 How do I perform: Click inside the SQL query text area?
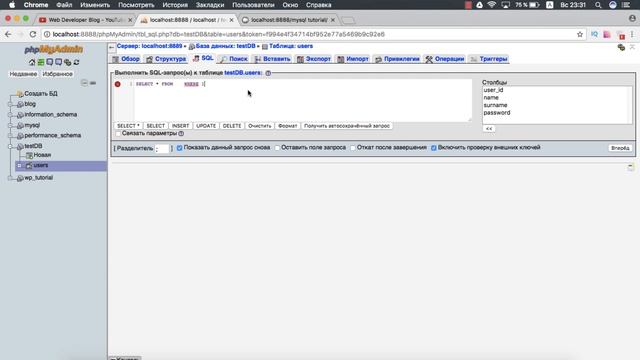tap(303, 100)
